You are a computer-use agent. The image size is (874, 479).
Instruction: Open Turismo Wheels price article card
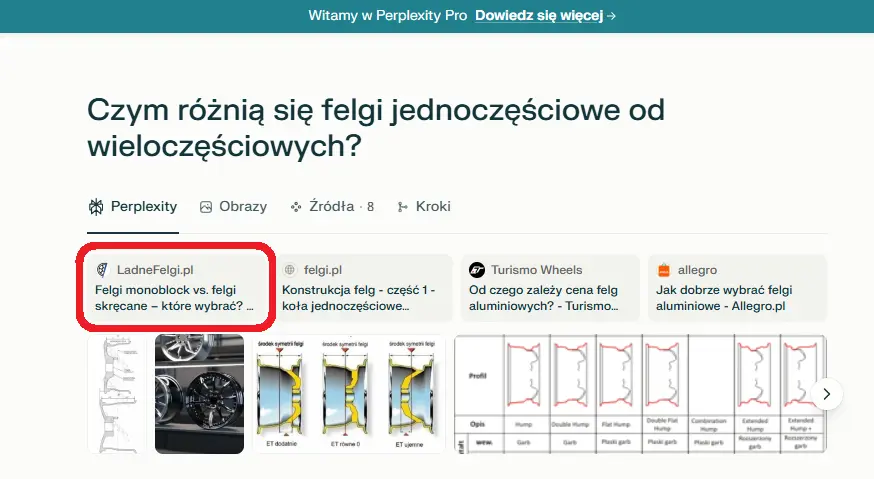click(x=549, y=288)
